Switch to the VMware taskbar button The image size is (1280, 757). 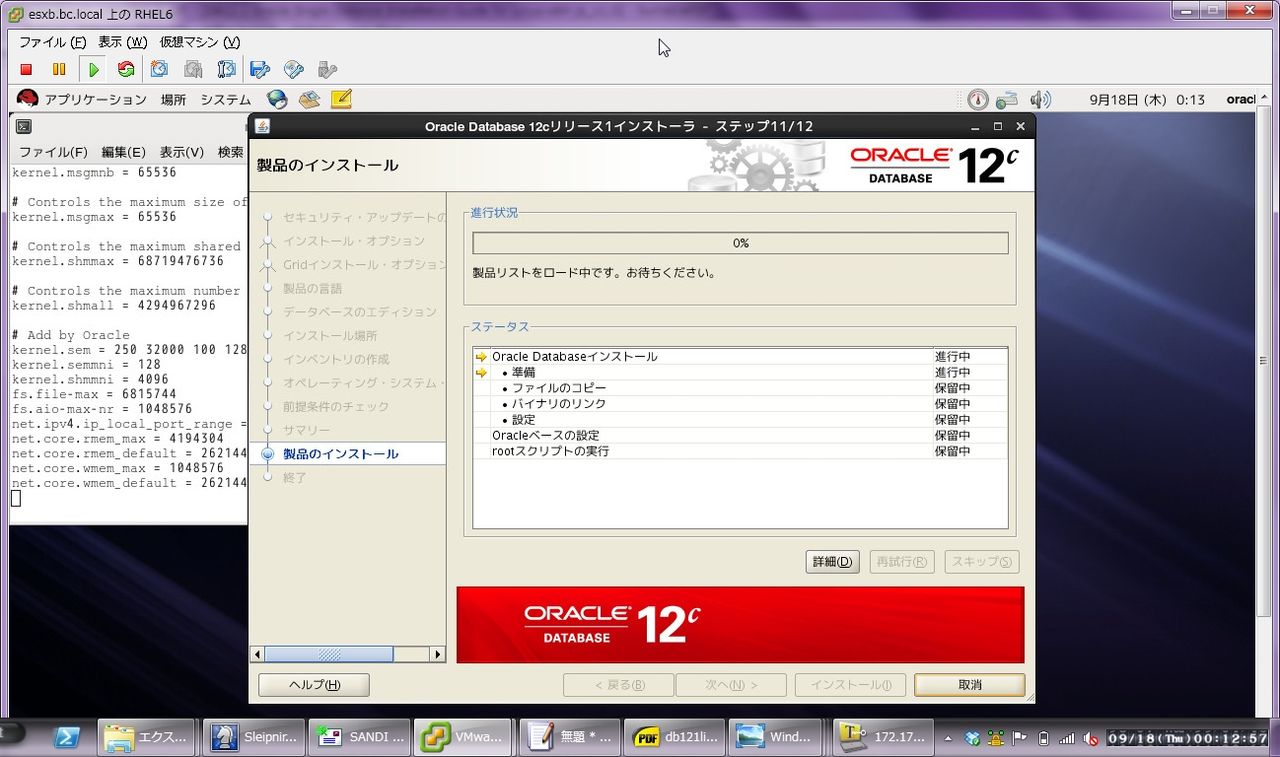pos(462,737)
